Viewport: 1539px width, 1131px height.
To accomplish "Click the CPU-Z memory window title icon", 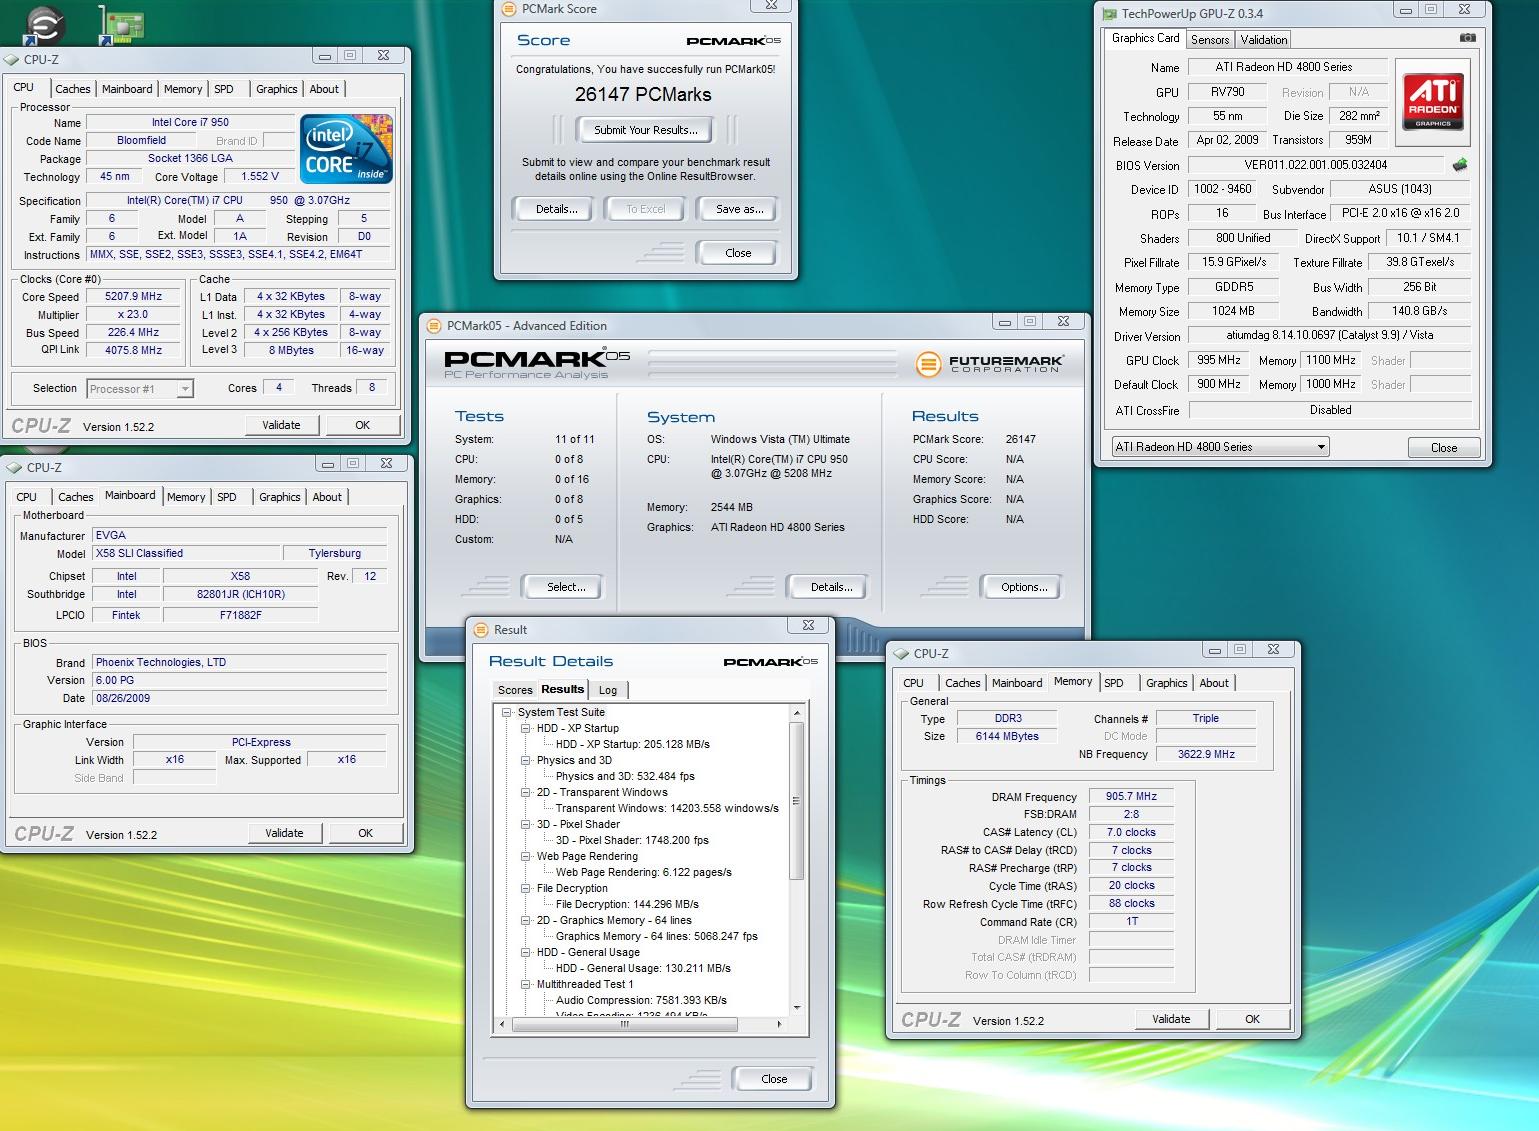I will point(901,654).
